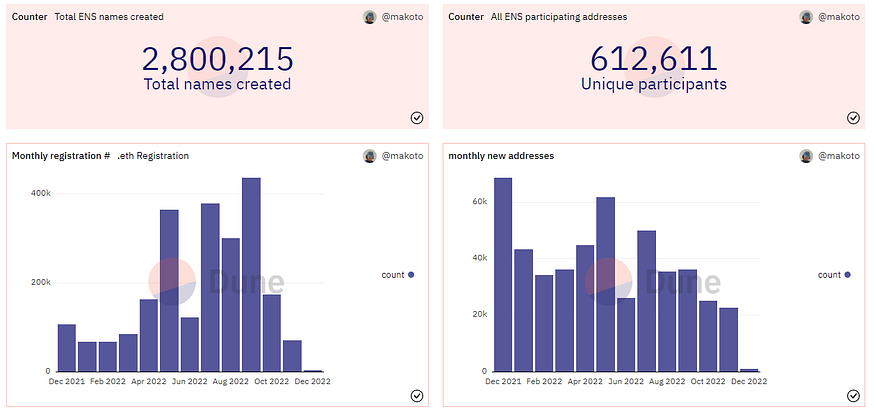Click Feb 2022 label on Monthly registration chart

pyautogui.click(x=107, y=381)
